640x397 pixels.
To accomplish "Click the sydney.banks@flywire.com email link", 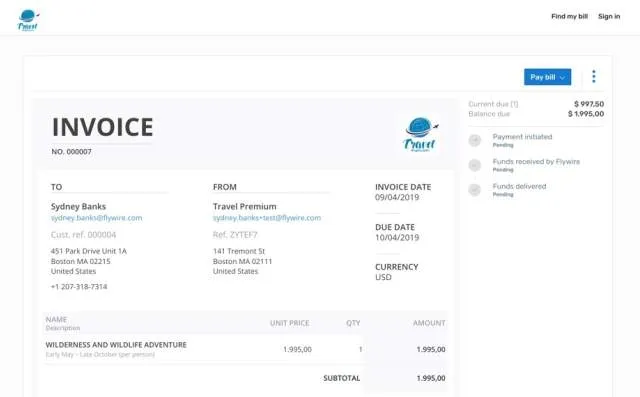I will click(96, 218).
